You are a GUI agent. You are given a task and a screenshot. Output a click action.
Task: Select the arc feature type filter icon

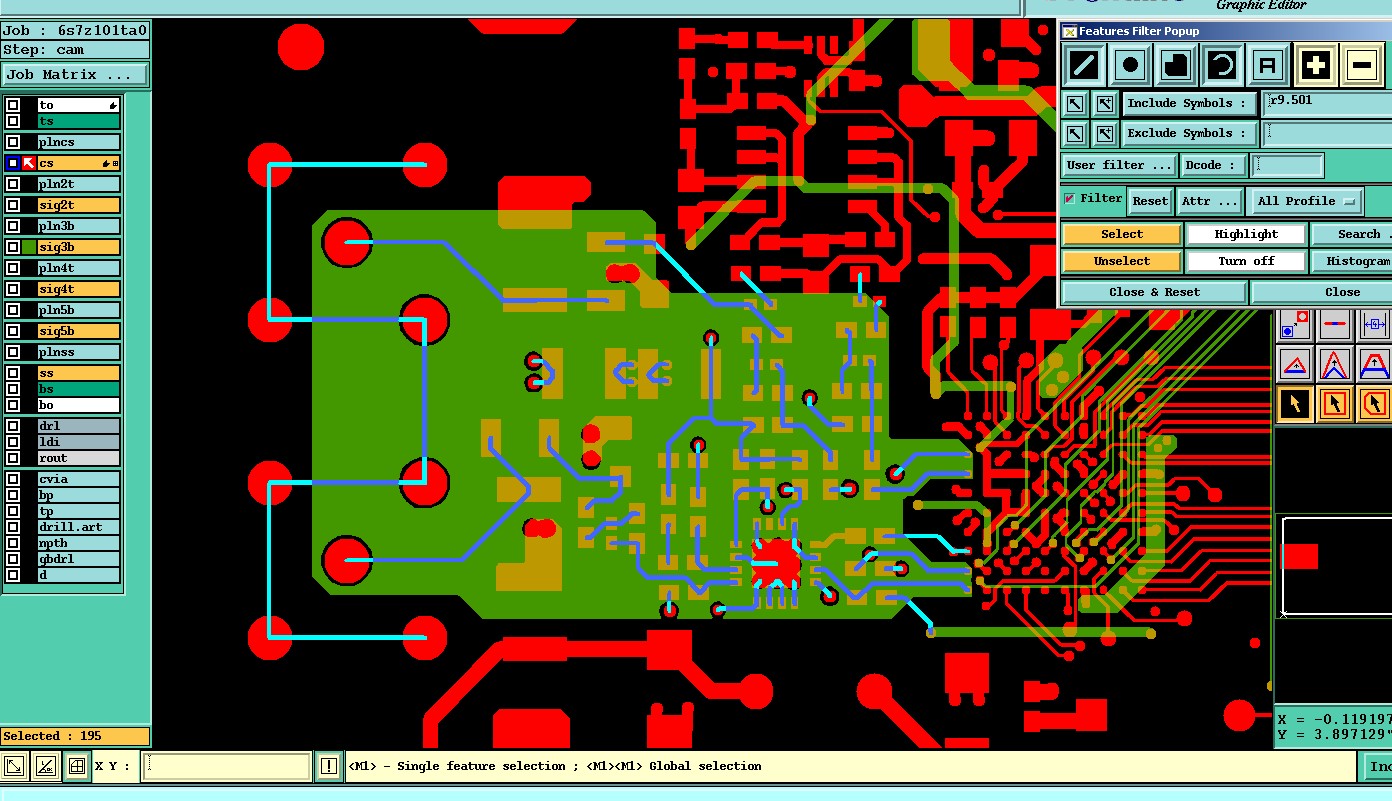pyautogui.click(x=1222, y=66)
